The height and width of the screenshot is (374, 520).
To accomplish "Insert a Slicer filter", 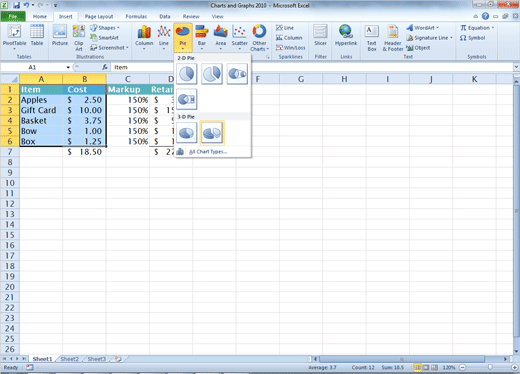I will point(320,36).
